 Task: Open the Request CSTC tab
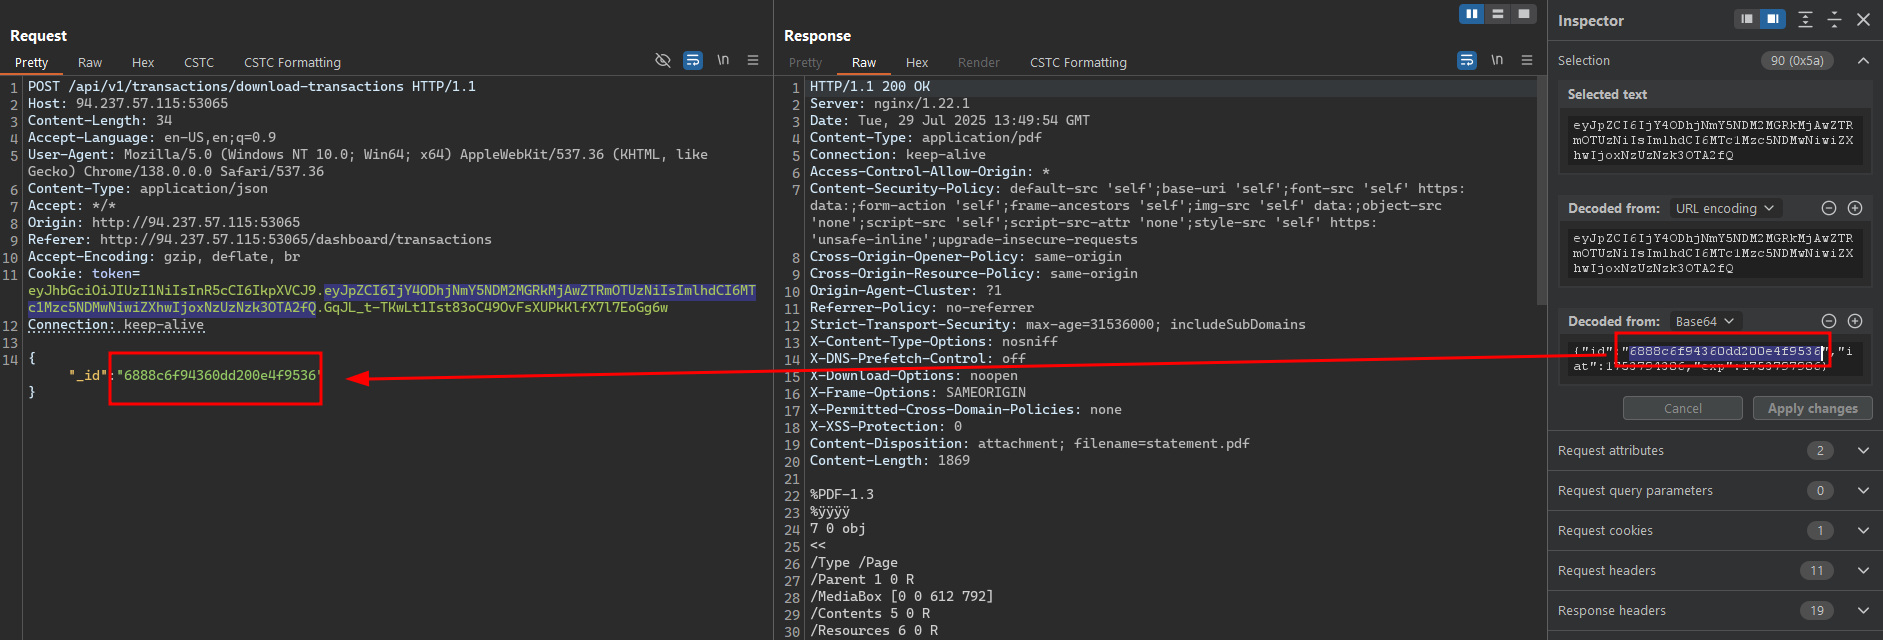199,62
